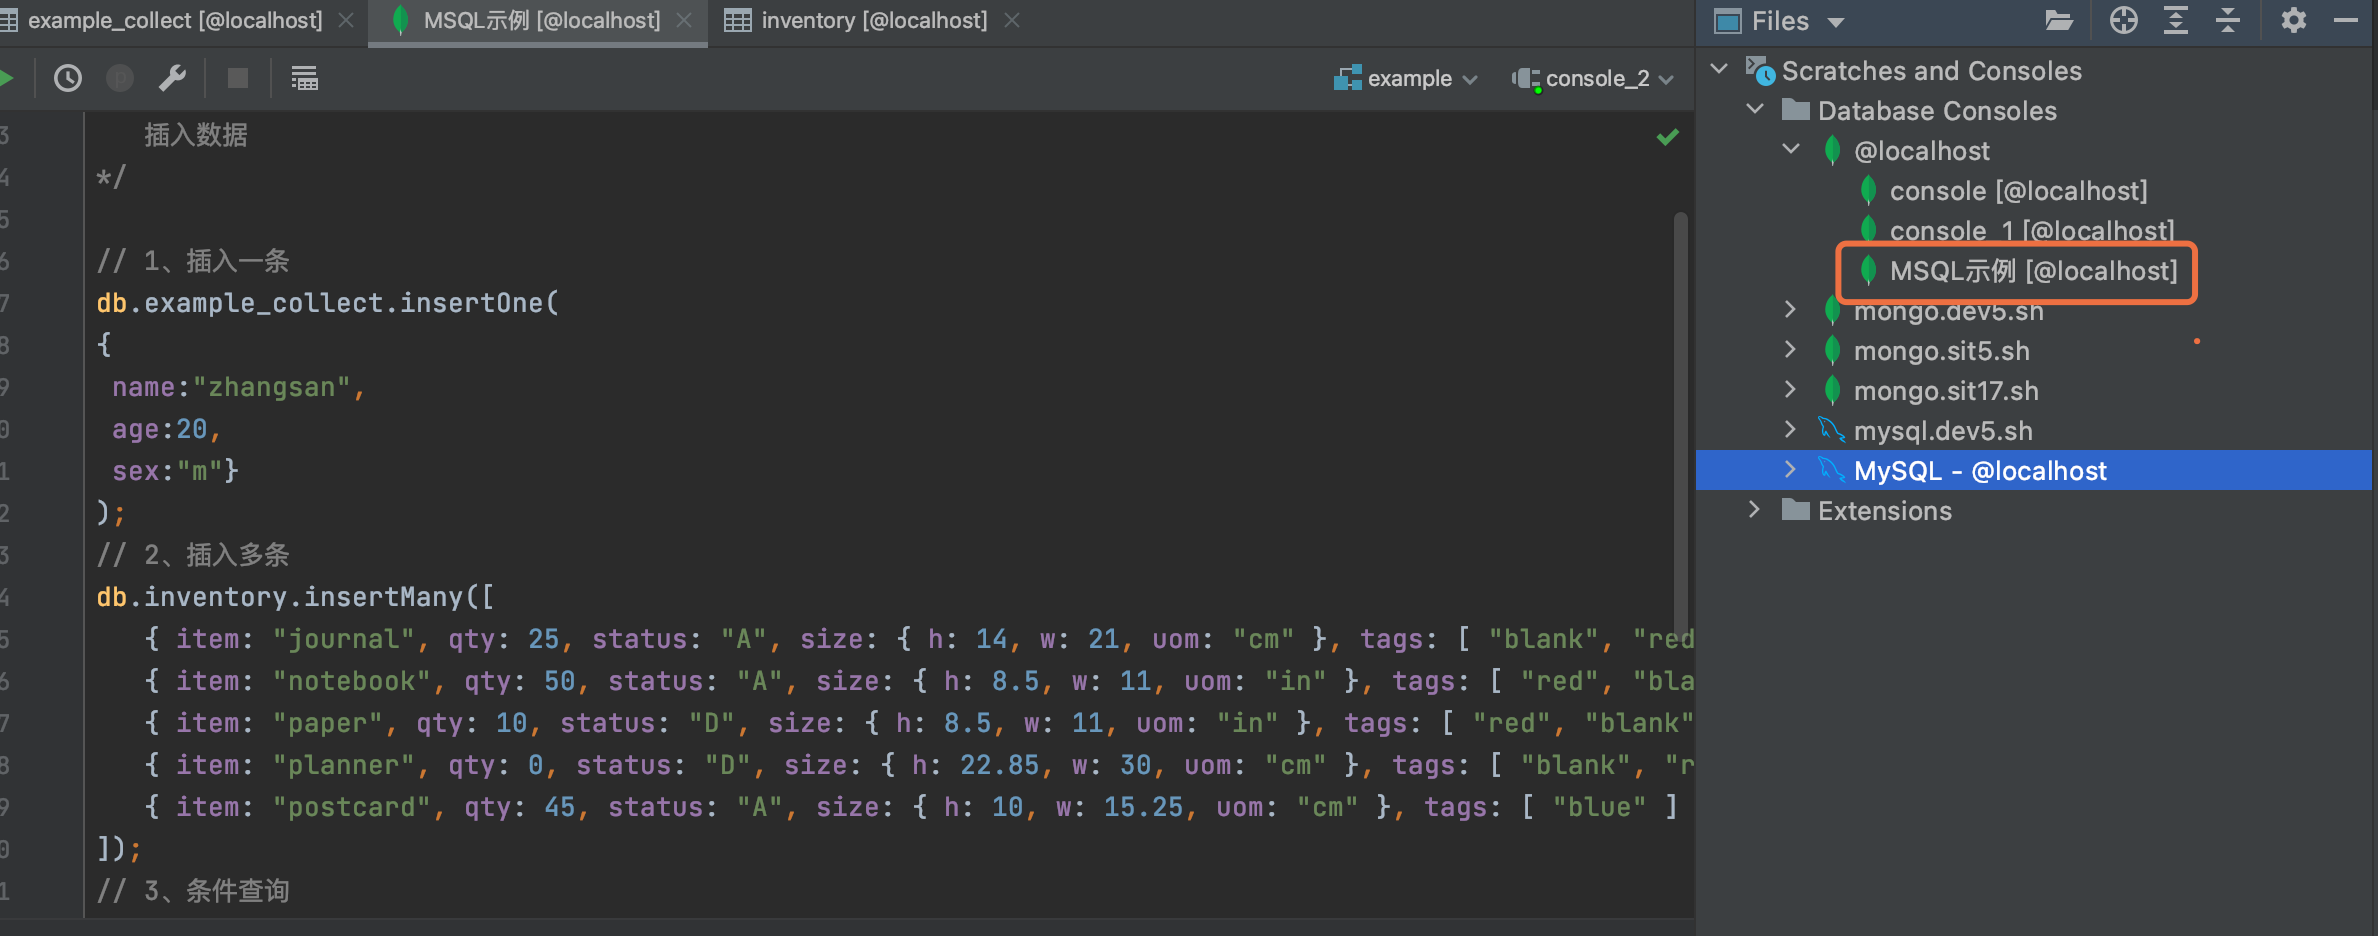This screenshot has width=2378, height=936.
Task: Click the stop execution square icon
Action: click(238, 78)
